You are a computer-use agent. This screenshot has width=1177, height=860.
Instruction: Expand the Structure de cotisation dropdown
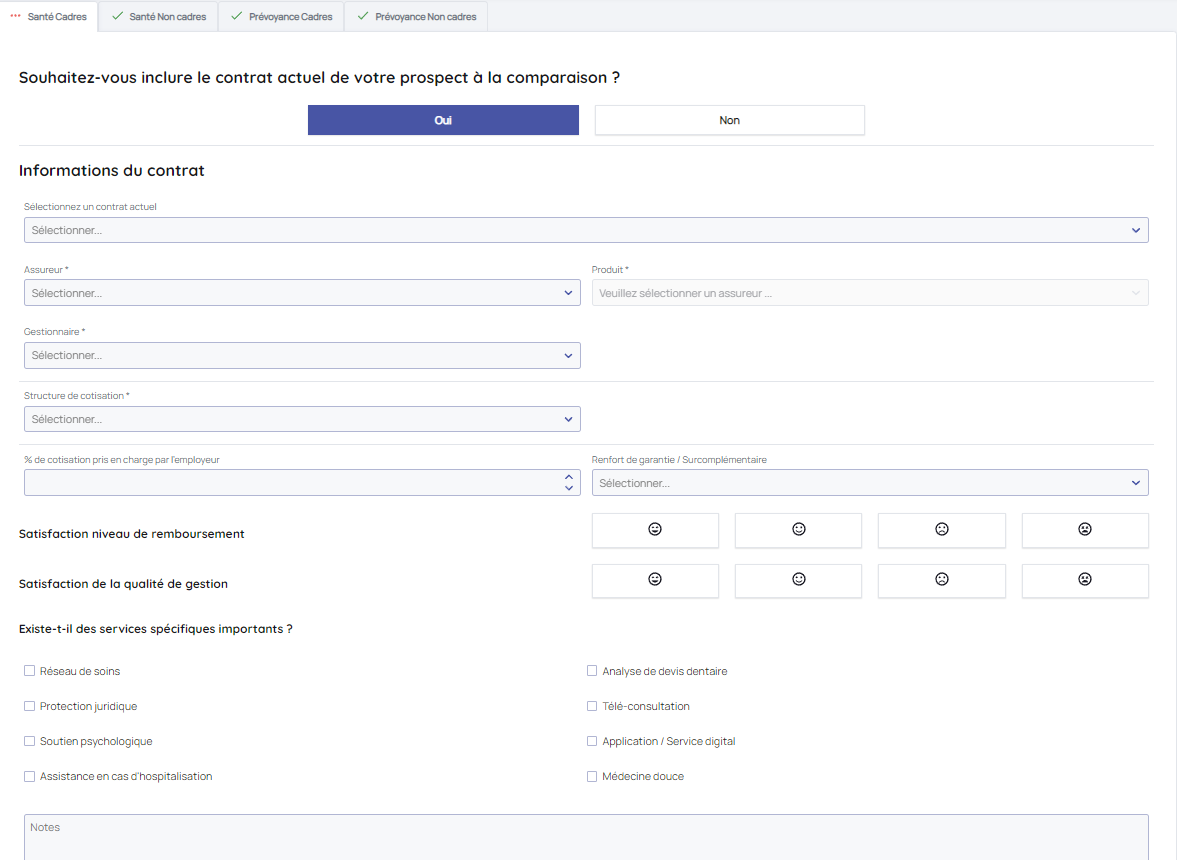point(302,419)
